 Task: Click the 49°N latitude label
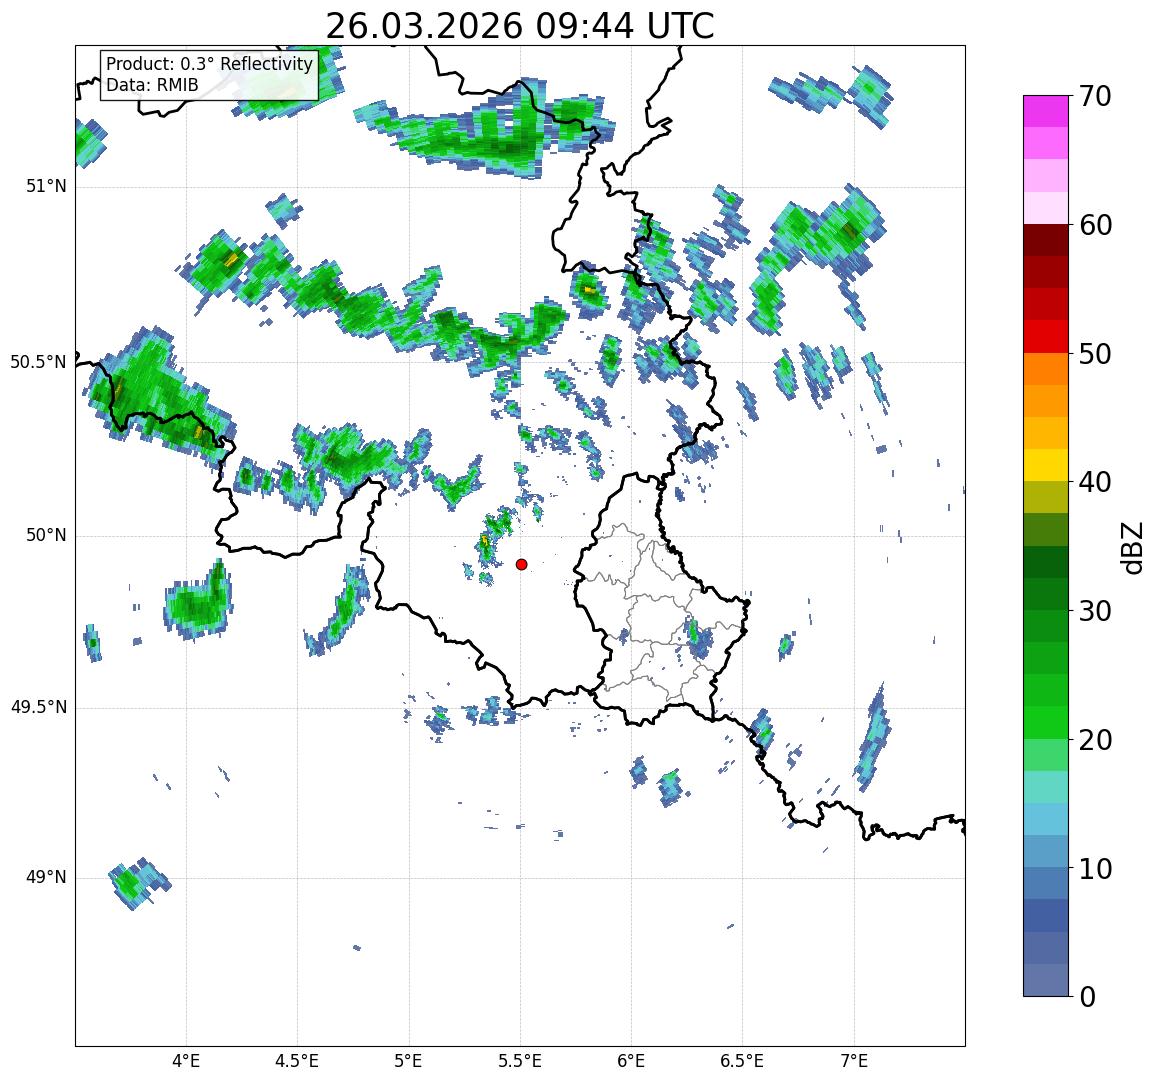click(x=46, y=878)
